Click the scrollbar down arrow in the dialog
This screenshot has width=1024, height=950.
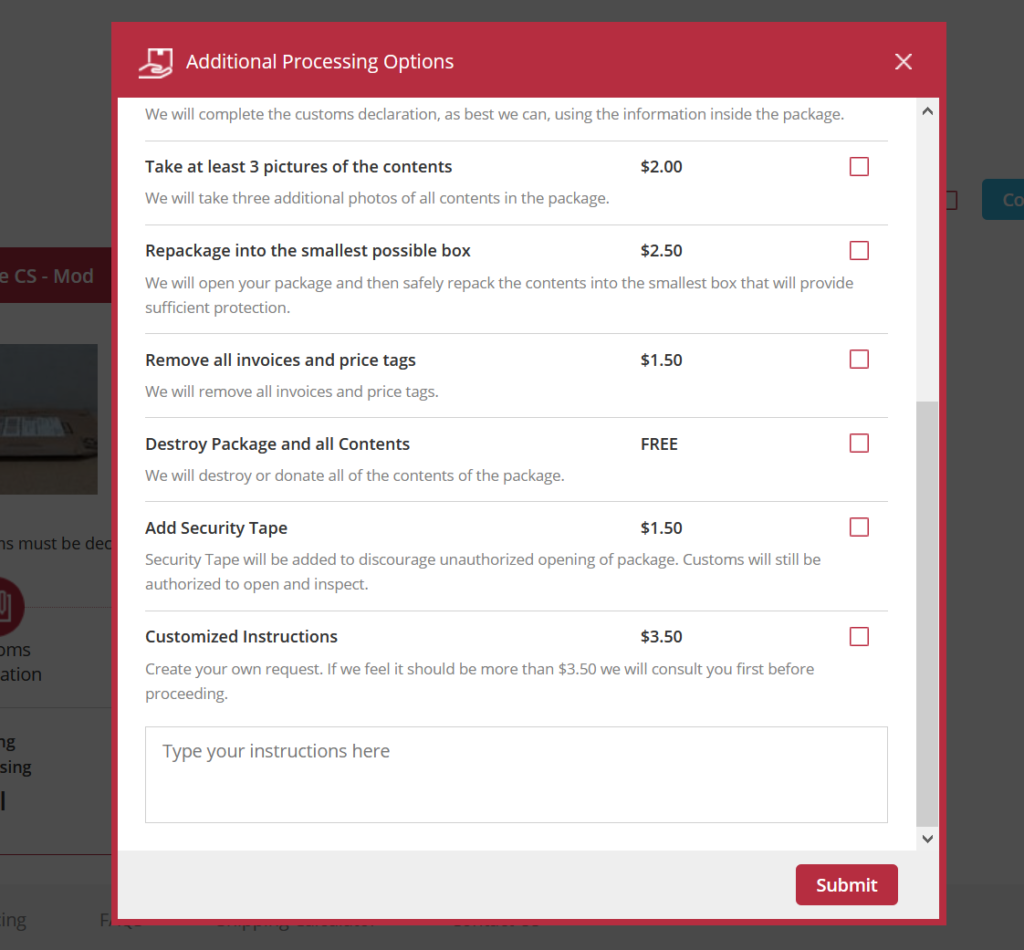[927, 839]
